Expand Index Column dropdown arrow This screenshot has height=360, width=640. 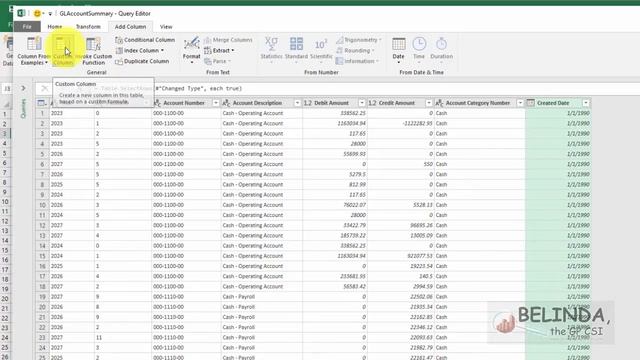pyautogui.click(x=162, y=51)
